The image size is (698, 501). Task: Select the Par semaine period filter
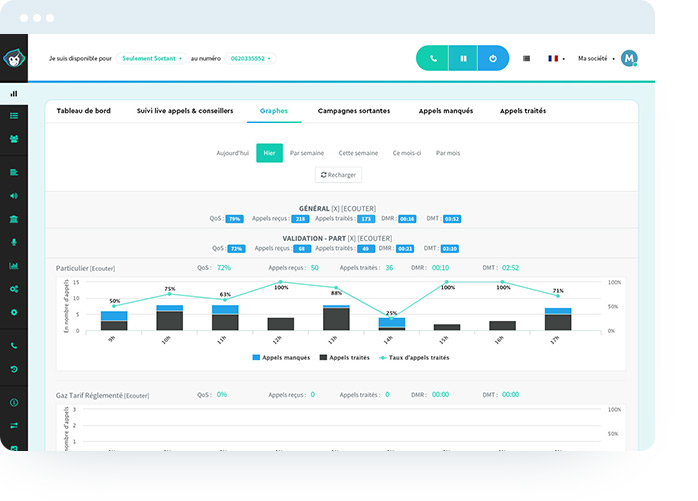(x=307, y=153)
